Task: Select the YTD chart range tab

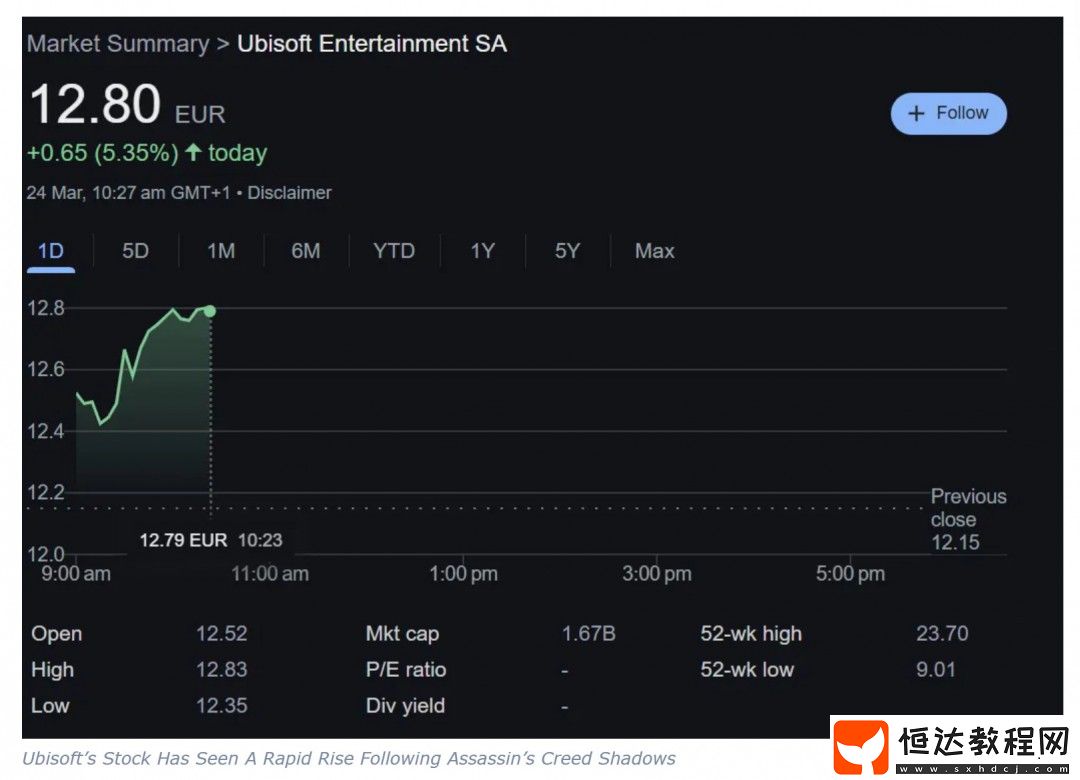Action: point(394,251)
